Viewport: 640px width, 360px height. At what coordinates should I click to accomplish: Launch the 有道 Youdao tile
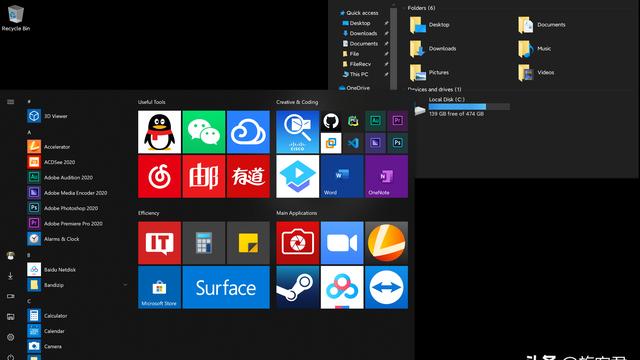pyautogui.click(x=248, y=176)
